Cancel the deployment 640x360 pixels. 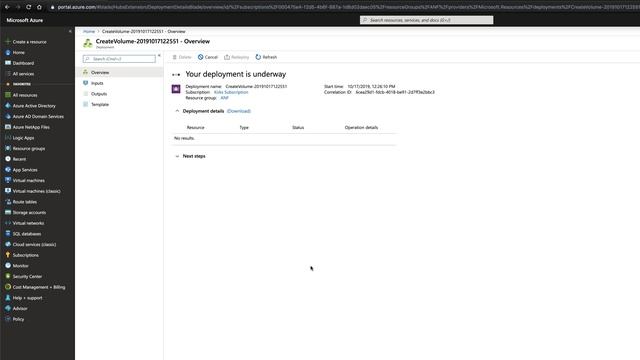(x=208, y=57)
